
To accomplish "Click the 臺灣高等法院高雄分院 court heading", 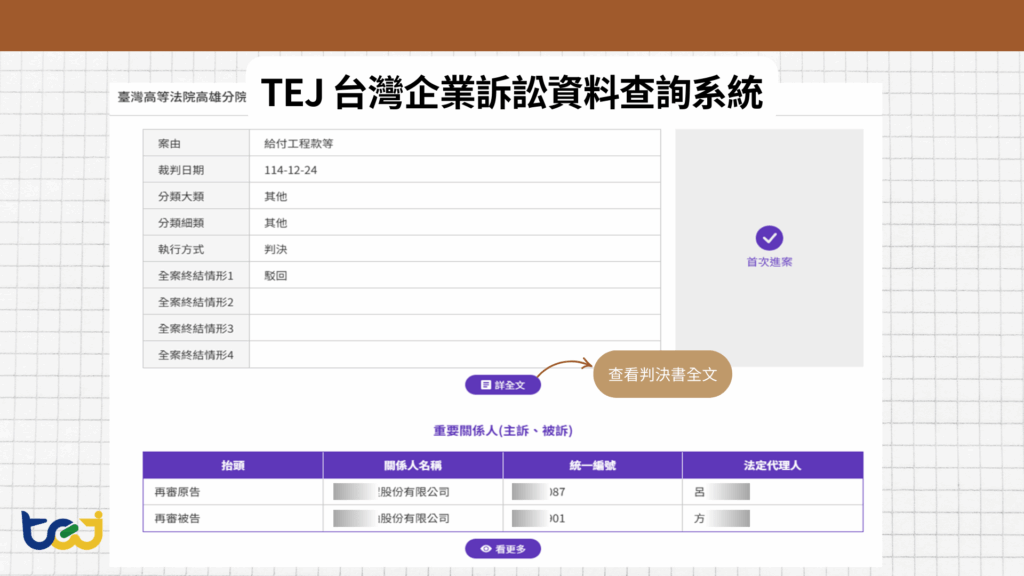I will pos(182,97).
